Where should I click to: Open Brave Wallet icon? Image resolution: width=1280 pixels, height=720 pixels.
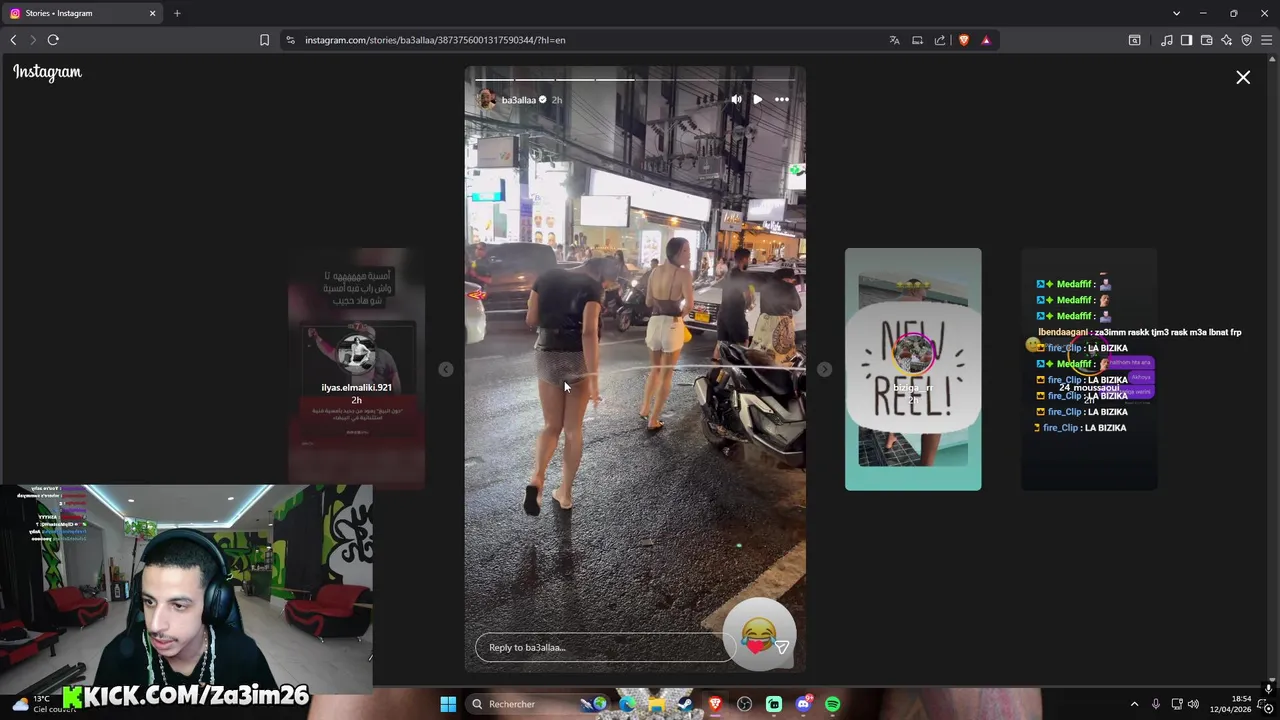[x=1207, y=40]
